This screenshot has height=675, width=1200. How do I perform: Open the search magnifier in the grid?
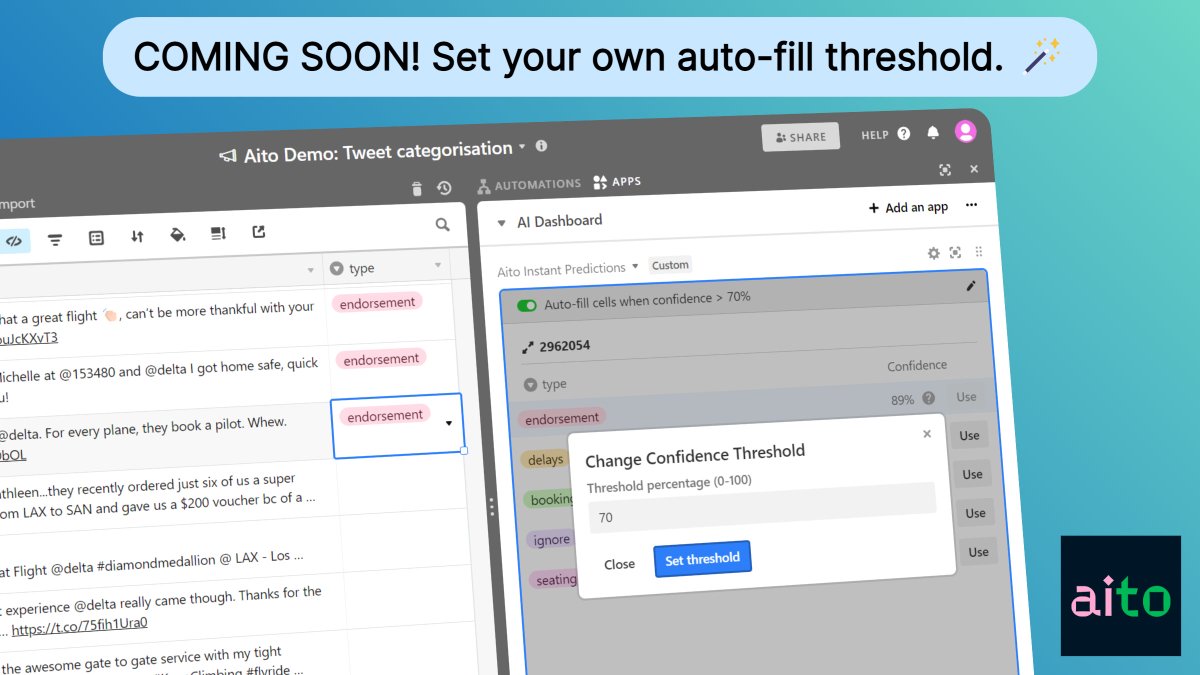point(442,225)
